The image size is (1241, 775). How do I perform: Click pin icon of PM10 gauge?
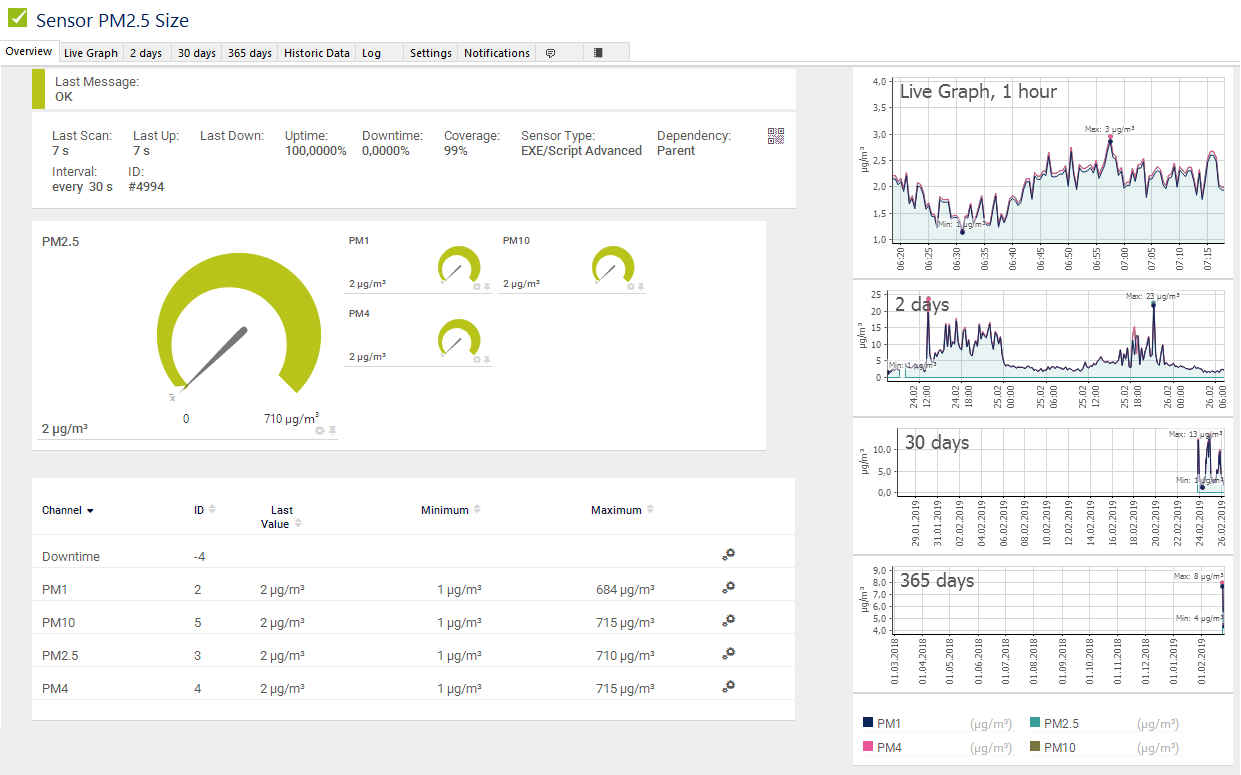pos(641,287)
